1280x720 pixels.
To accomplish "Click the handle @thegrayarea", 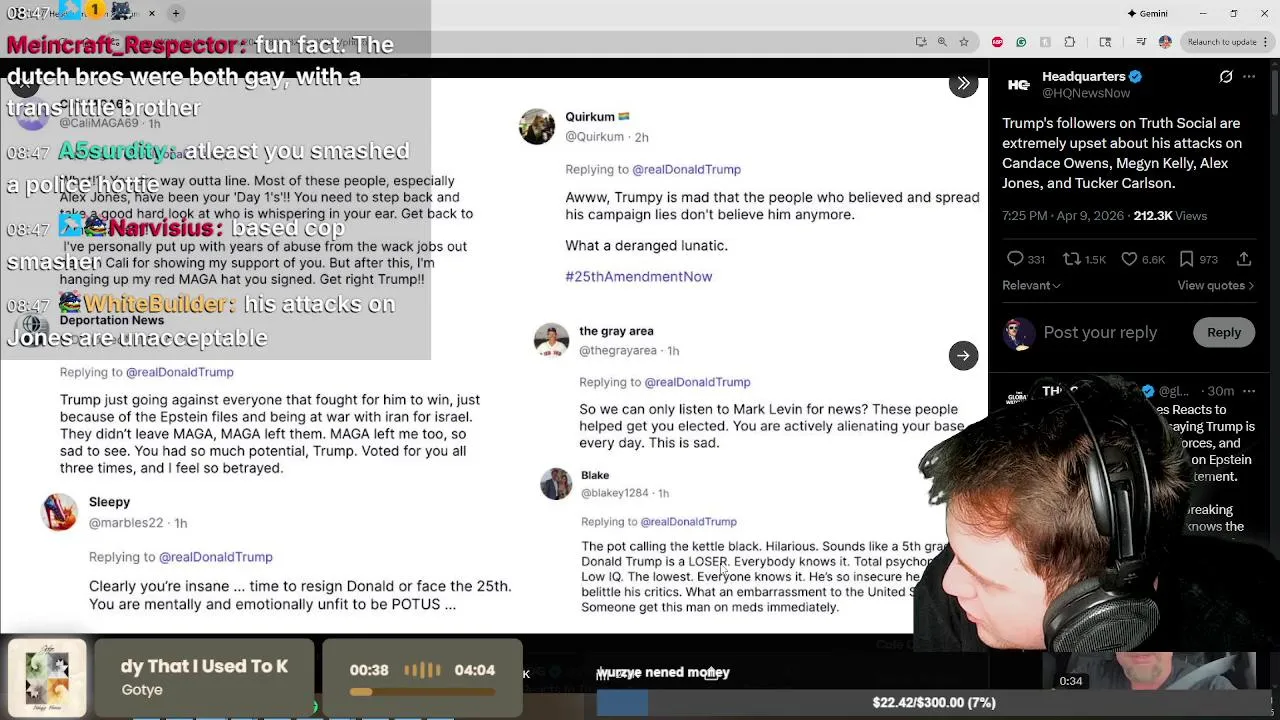I will (x=618, y=351).
